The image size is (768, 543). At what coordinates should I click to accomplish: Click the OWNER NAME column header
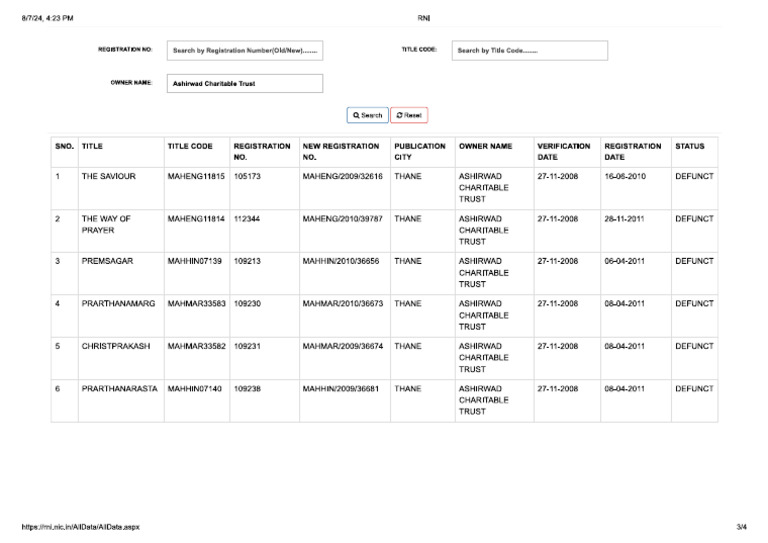coord(485,146)
